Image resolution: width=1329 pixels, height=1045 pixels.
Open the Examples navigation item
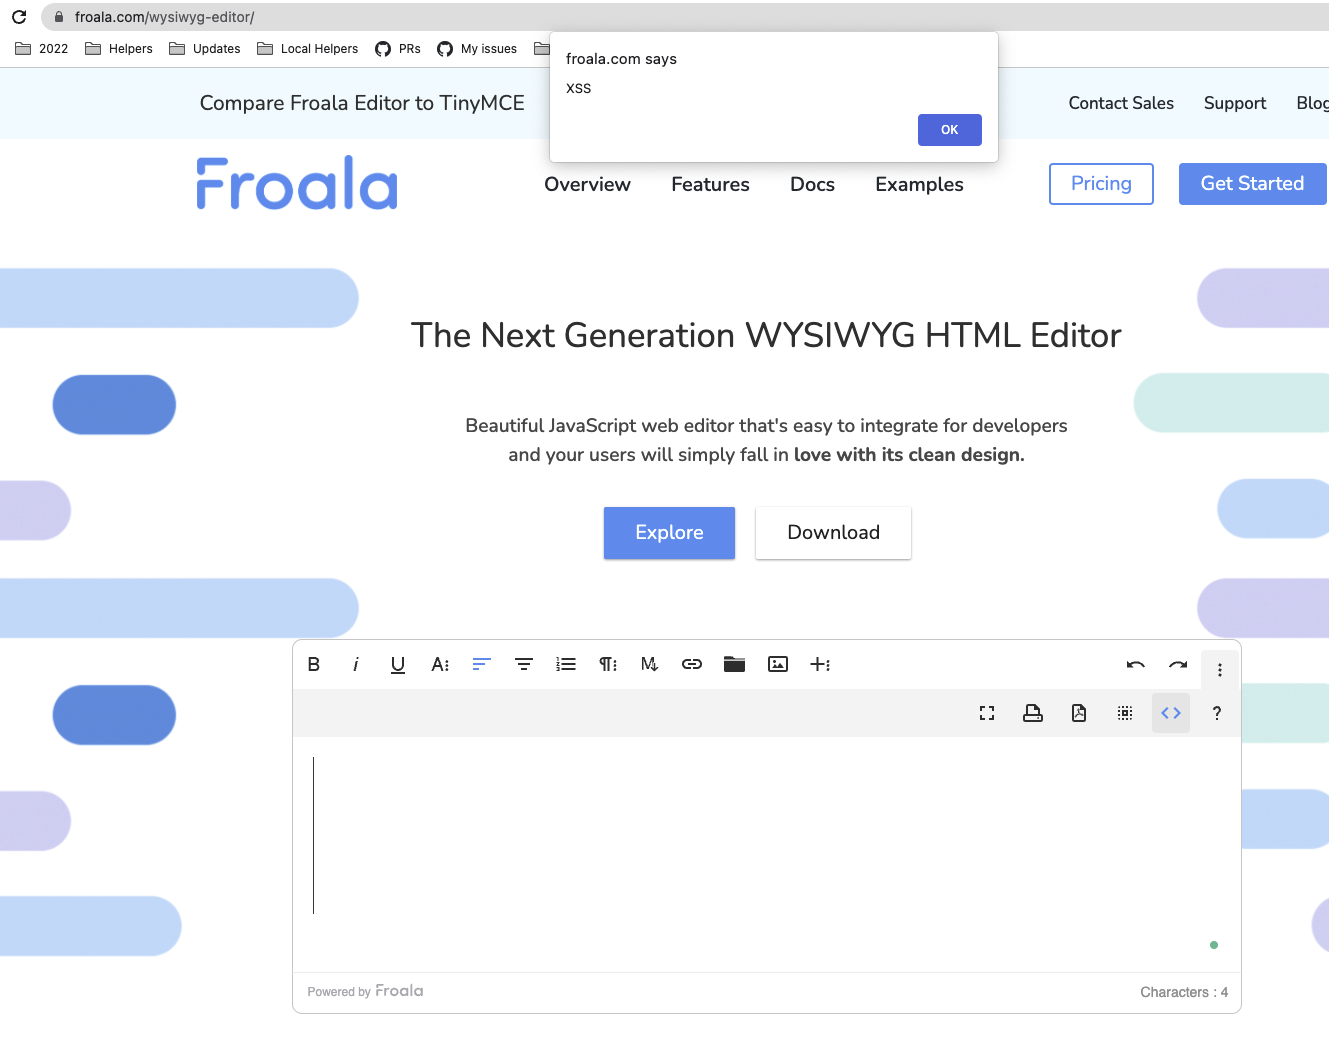pyautogui.click(x=920, y=184)
